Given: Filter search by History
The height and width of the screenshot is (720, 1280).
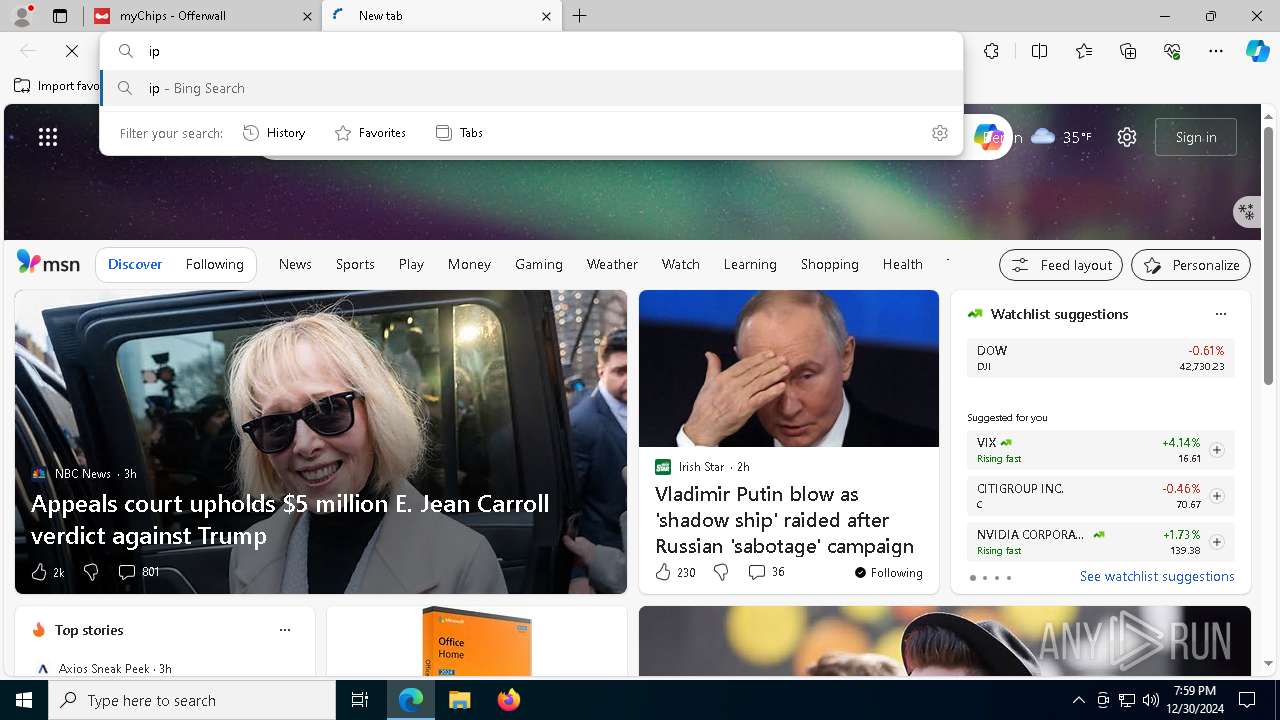Looking at the screenshot, I should [275, 133].
